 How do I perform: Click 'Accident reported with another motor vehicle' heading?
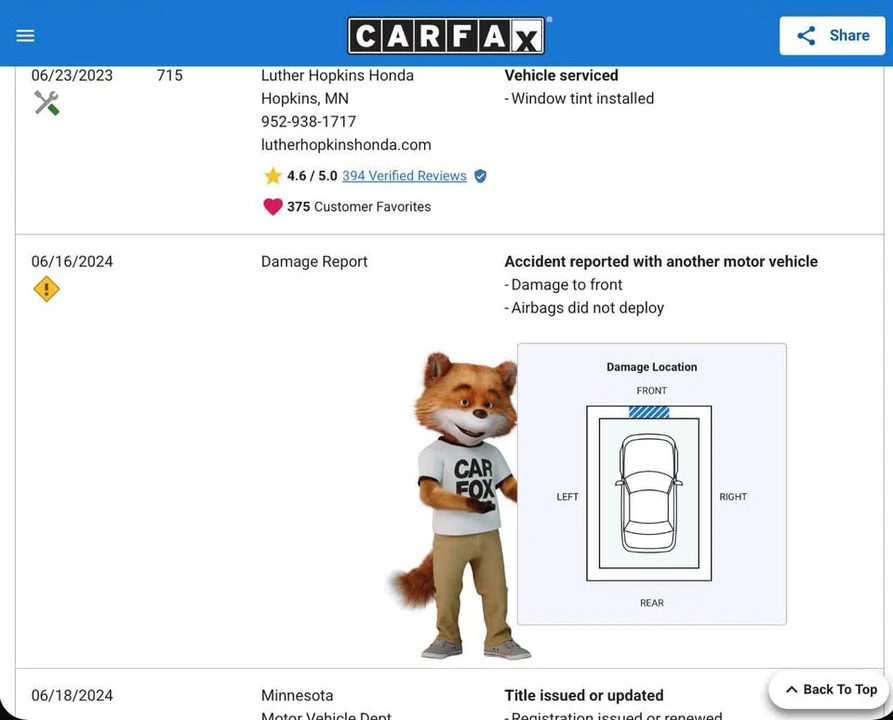pos(661,261)
